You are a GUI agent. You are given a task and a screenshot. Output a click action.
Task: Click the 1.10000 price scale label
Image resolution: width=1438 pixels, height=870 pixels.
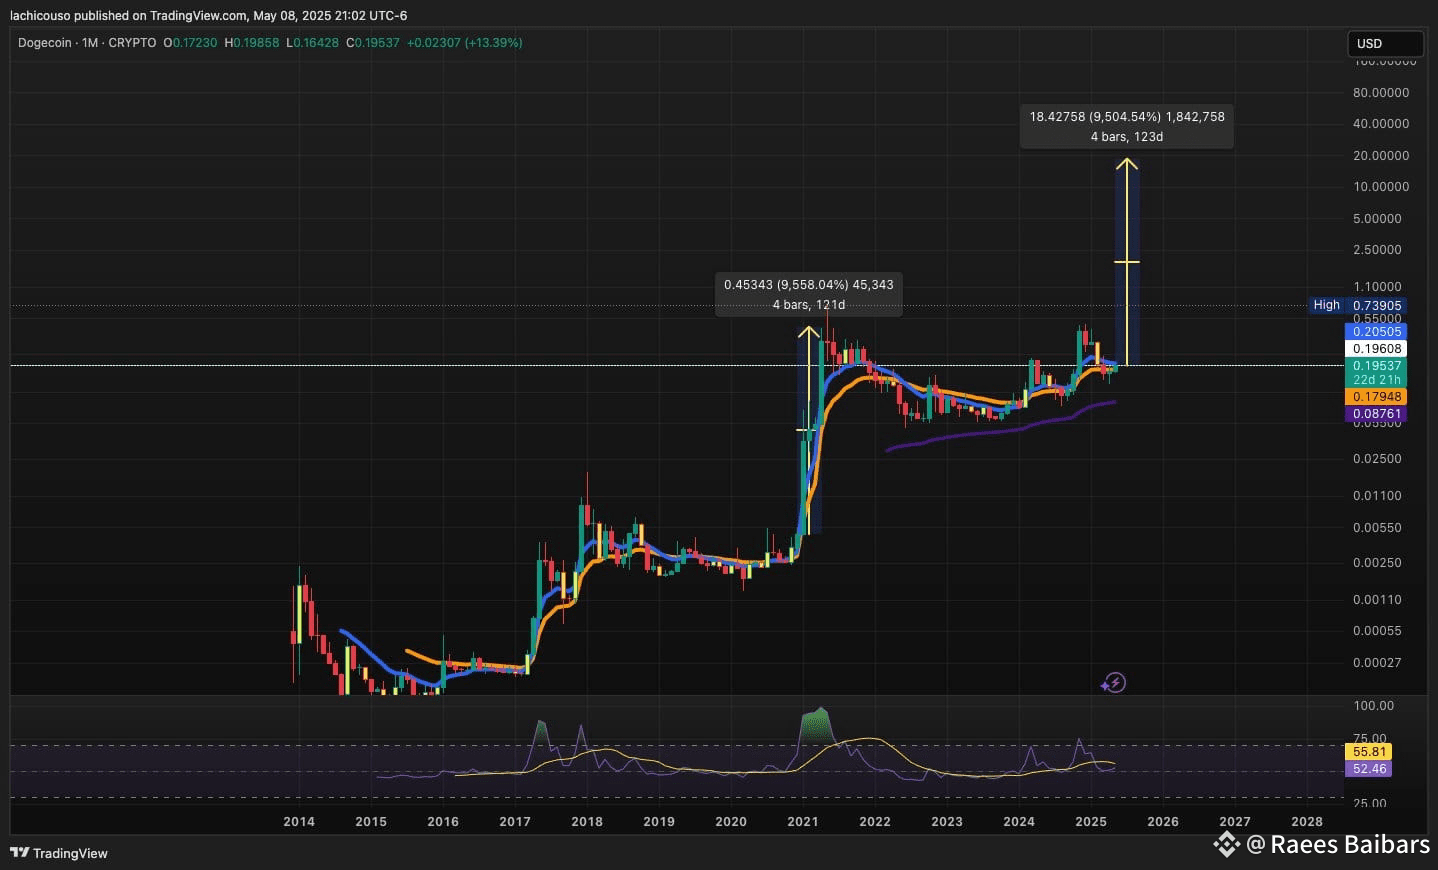pos(1377,287)
